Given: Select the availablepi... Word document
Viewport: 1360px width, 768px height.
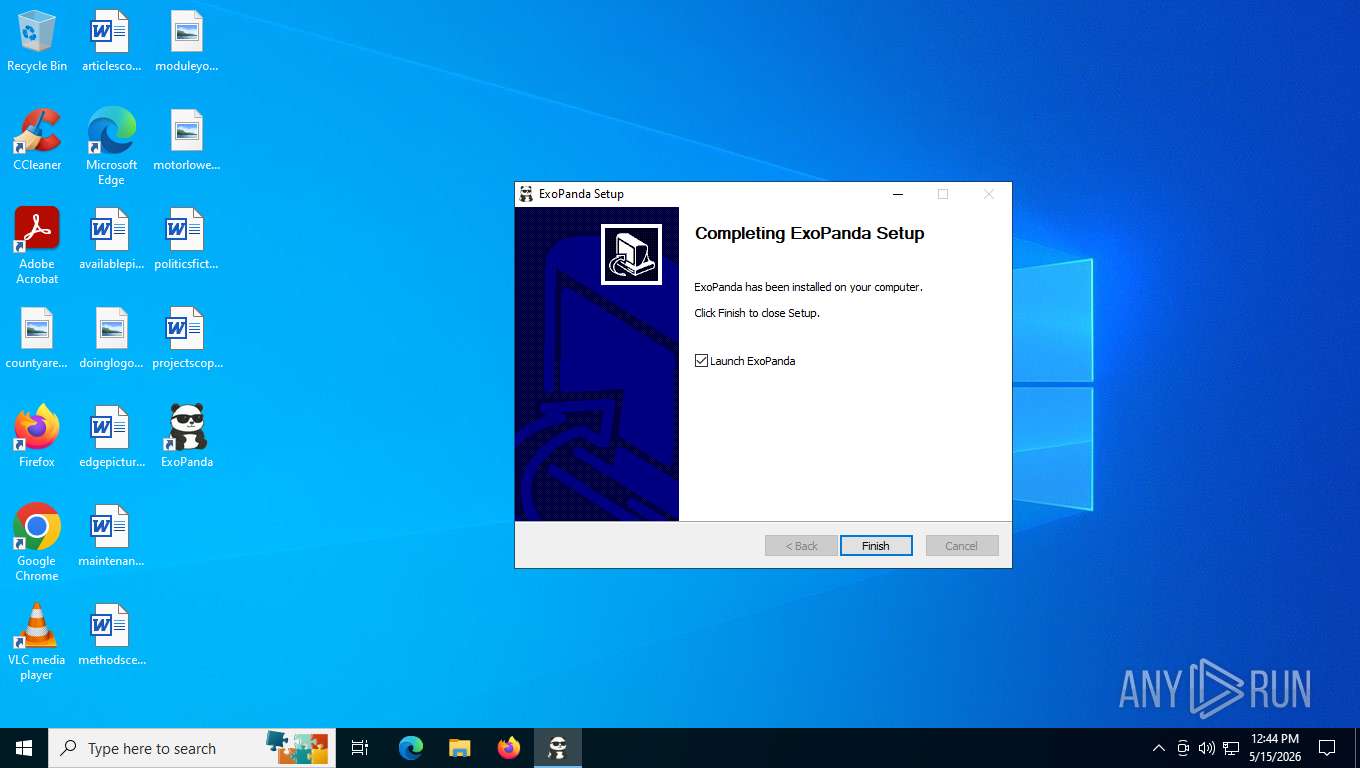Looking at the screenshot, I should (x=111, y=240).
